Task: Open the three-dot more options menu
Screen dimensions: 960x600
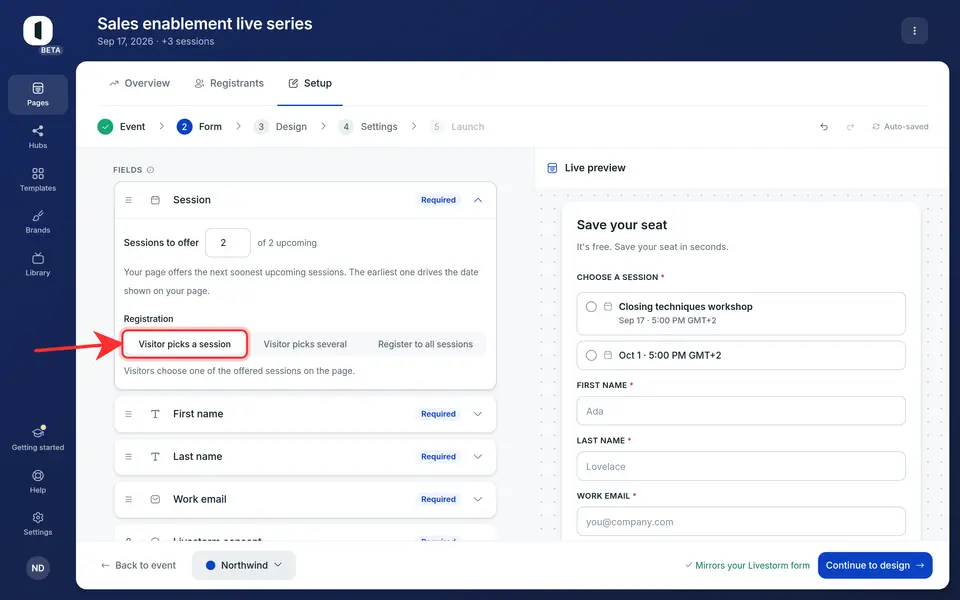Action: (914, 31)
